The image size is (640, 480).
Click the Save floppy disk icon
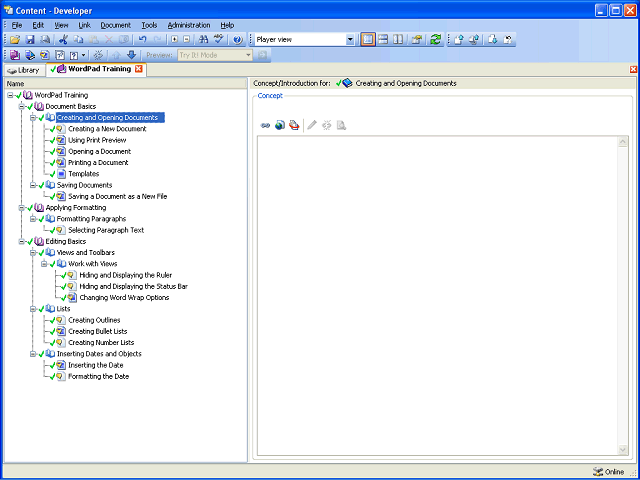(x=30, y=40)
